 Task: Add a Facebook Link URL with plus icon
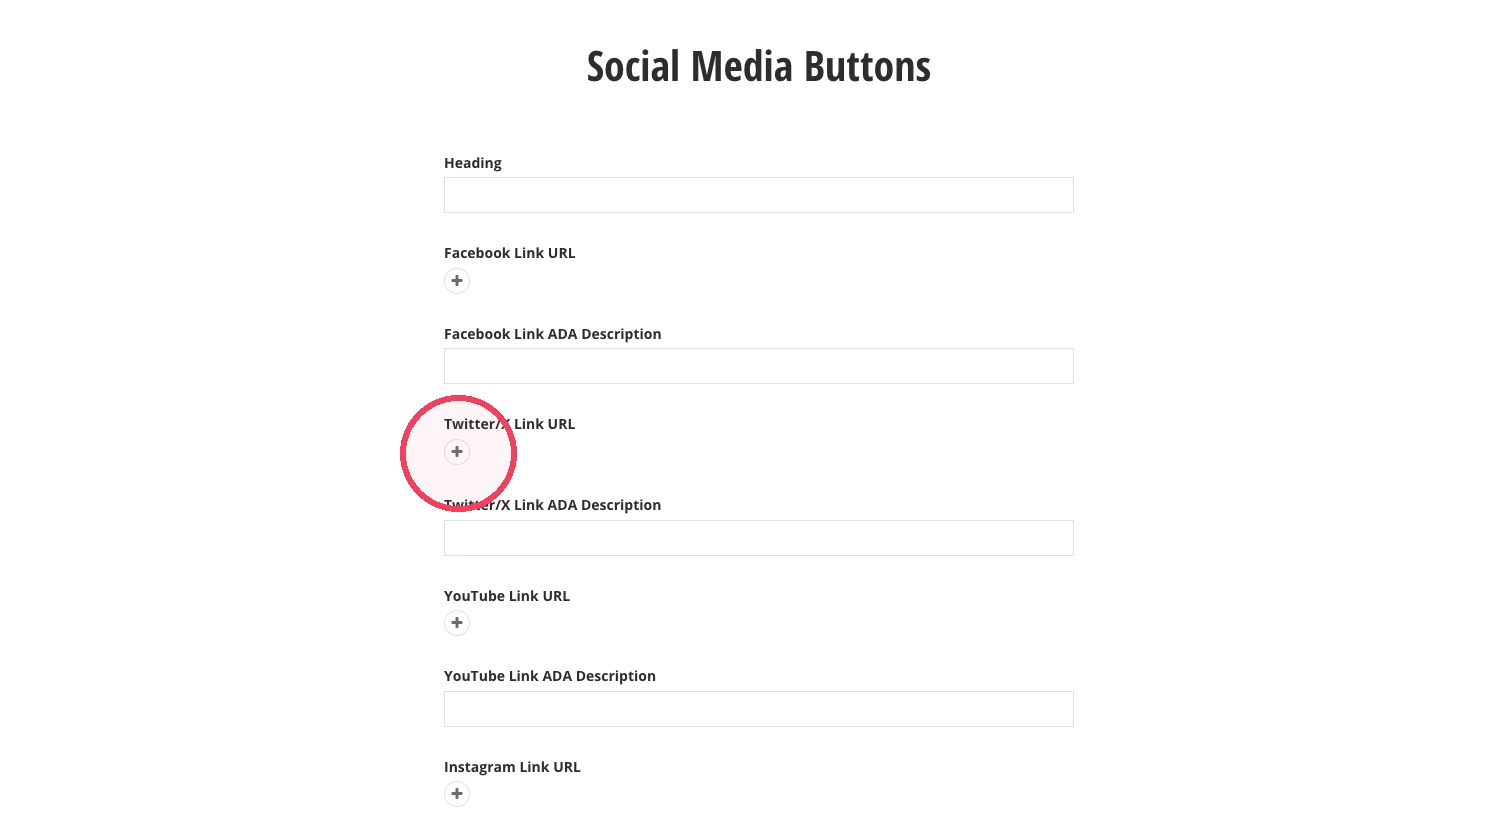coord(457,281)
